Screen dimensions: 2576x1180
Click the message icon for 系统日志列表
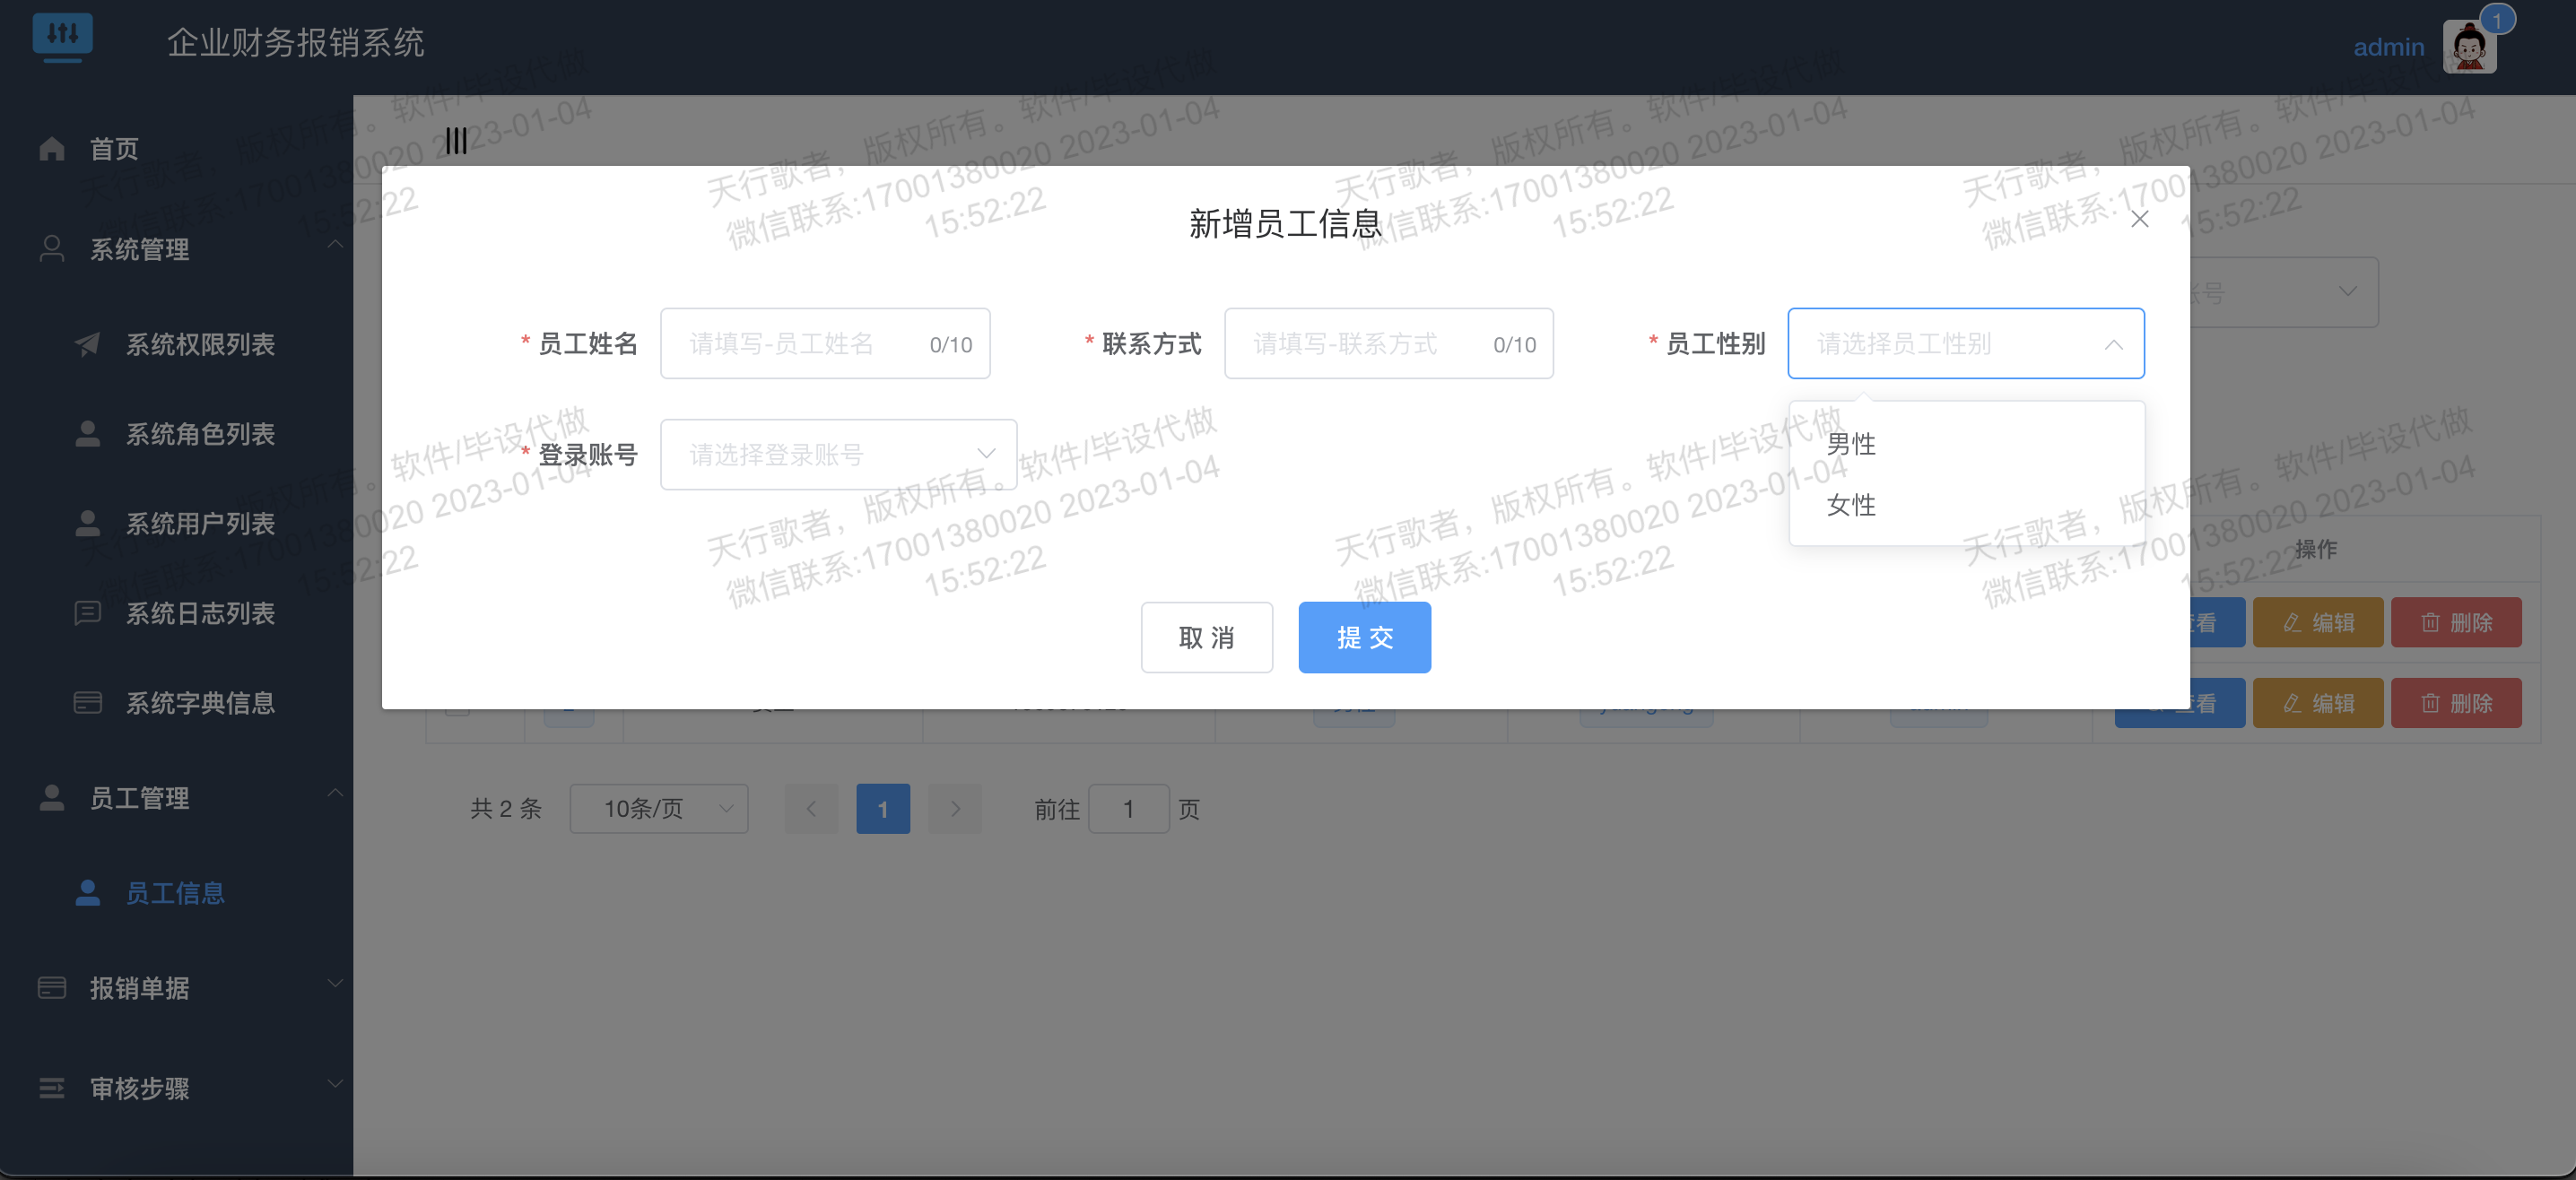tap(88, 613)
